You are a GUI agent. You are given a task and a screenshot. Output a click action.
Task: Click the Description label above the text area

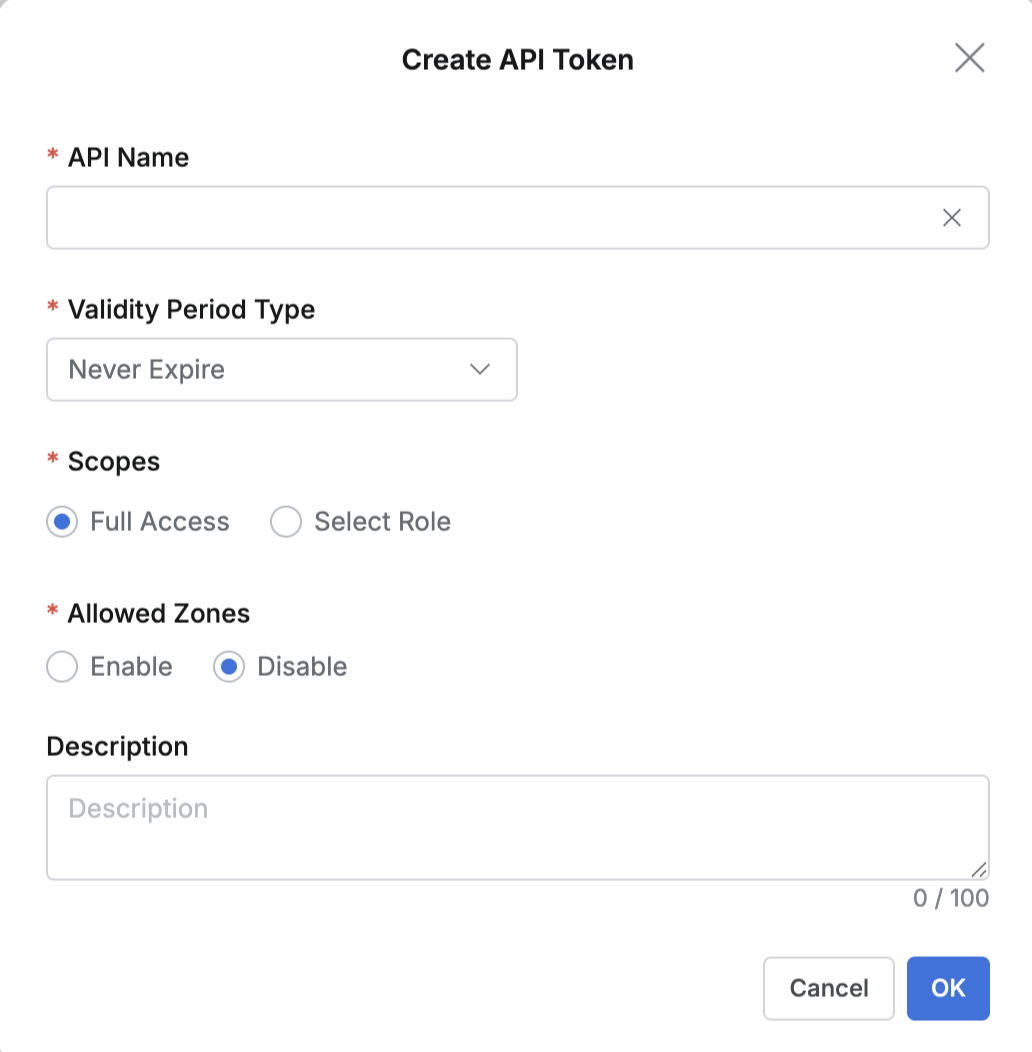point(117,747)
